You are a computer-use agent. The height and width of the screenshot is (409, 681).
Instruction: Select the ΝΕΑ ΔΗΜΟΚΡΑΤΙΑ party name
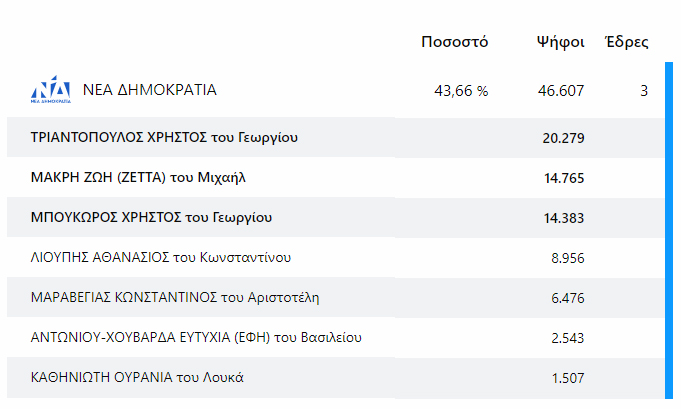click(149, 90)
